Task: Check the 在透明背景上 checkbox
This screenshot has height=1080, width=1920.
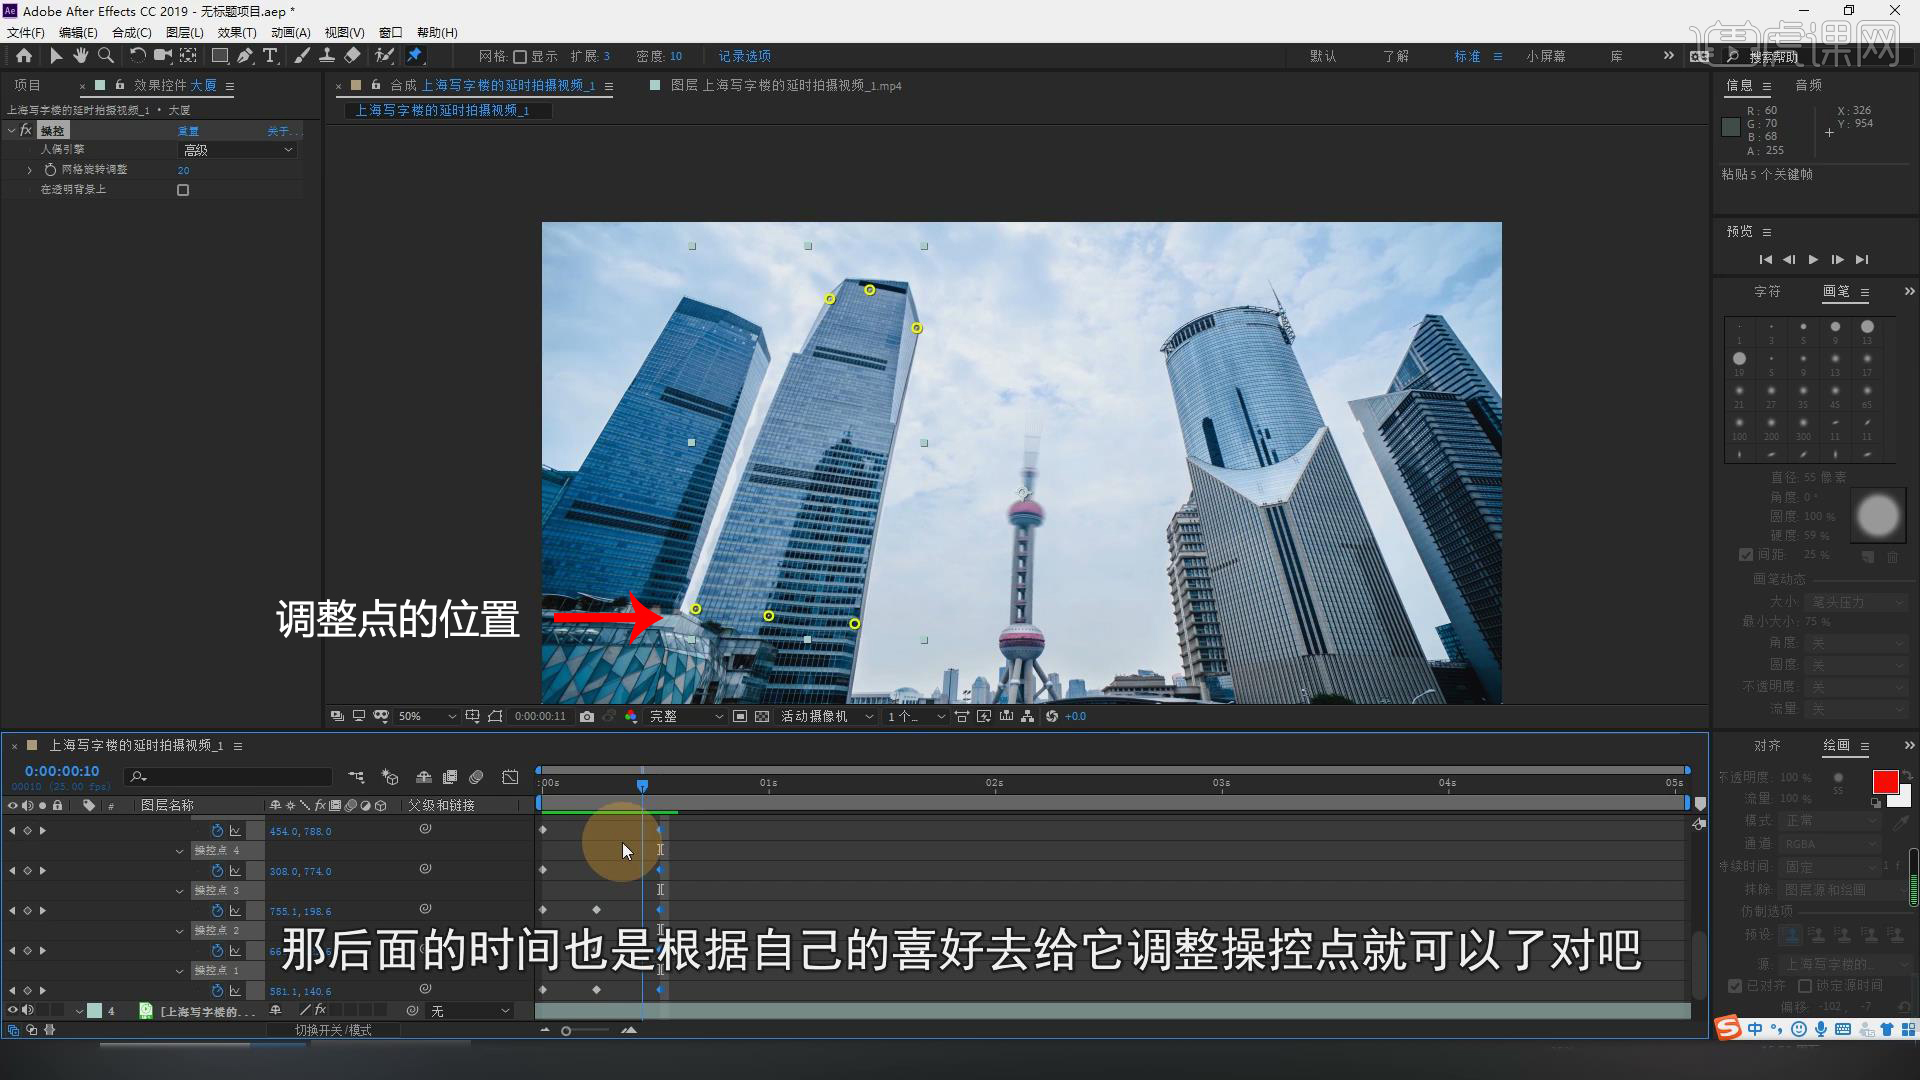Action: (x=183, y=190)
